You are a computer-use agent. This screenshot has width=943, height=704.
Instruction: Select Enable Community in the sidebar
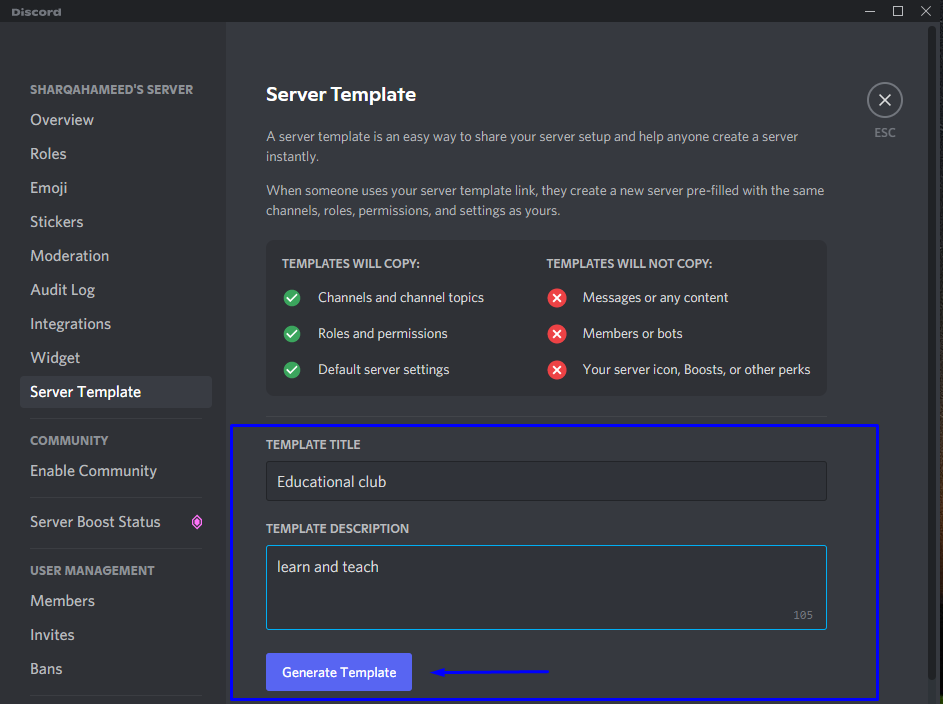[x=93, y=470]
